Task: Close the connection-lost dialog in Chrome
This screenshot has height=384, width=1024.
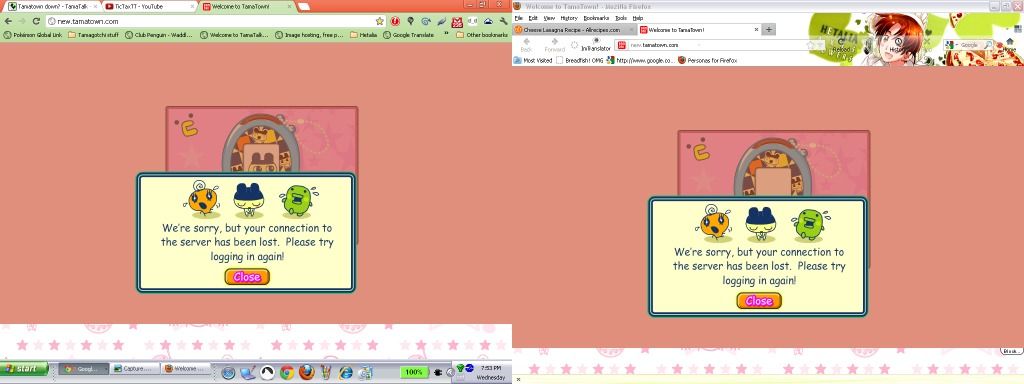Action: 247,277
